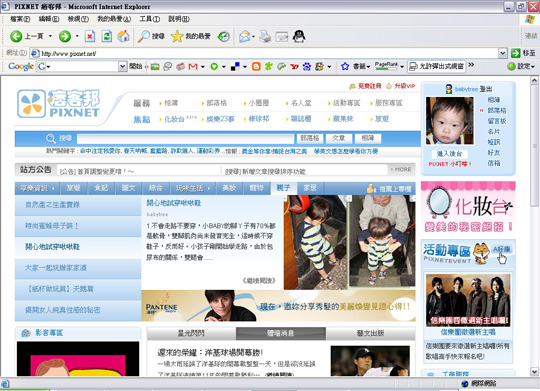540x391 pixels.
Task: Switch to the 親子 category tab
Action: (x=283, y=188)
